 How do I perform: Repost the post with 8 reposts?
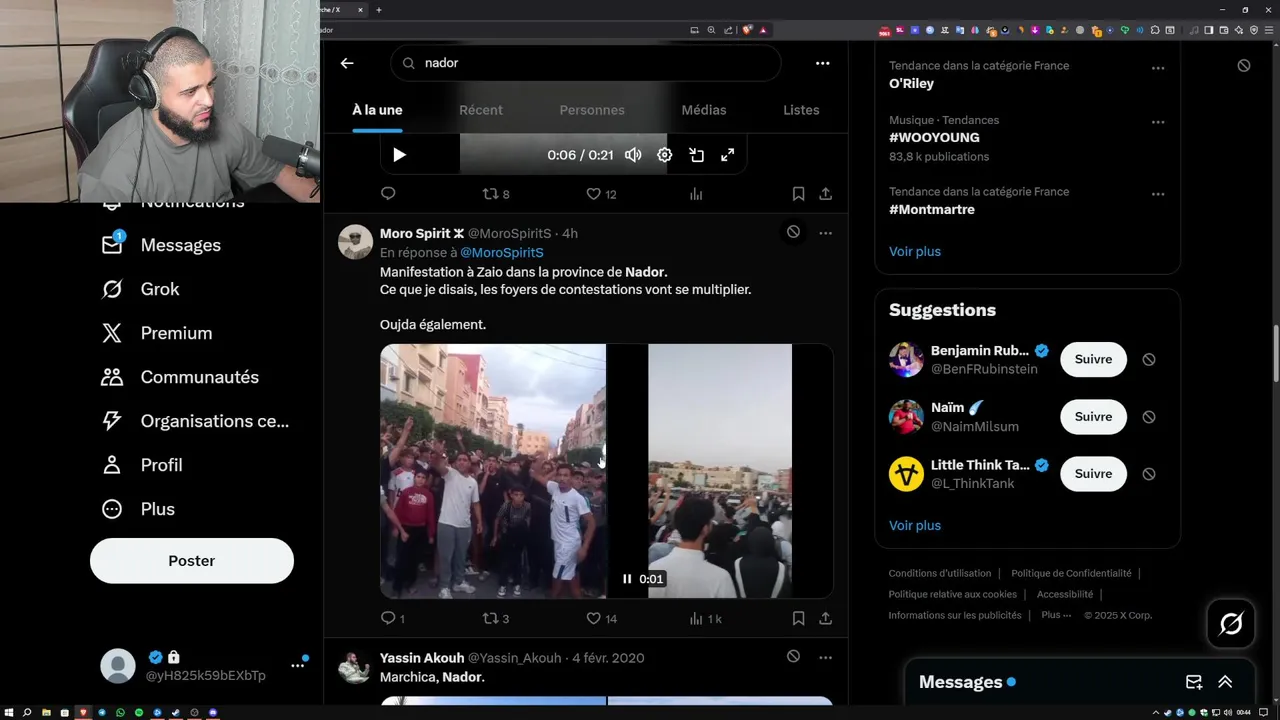point(496,194)
